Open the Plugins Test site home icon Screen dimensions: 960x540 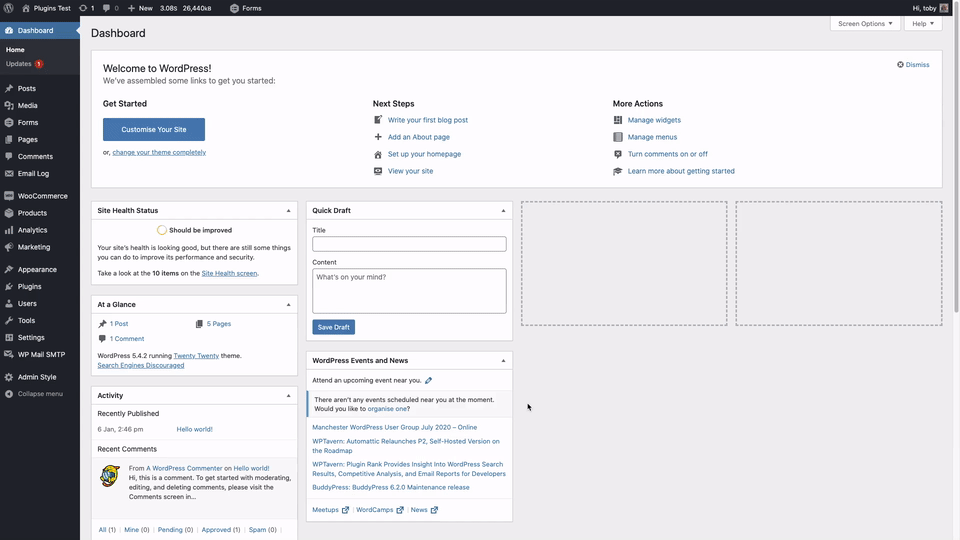point(26,8)
